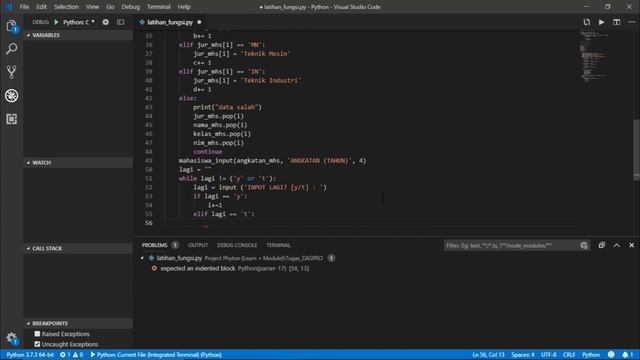Image resolution: width=640 pixels, height=360 pixels.
Task: Open the Selection menu
Action: [x=66, y=7]
